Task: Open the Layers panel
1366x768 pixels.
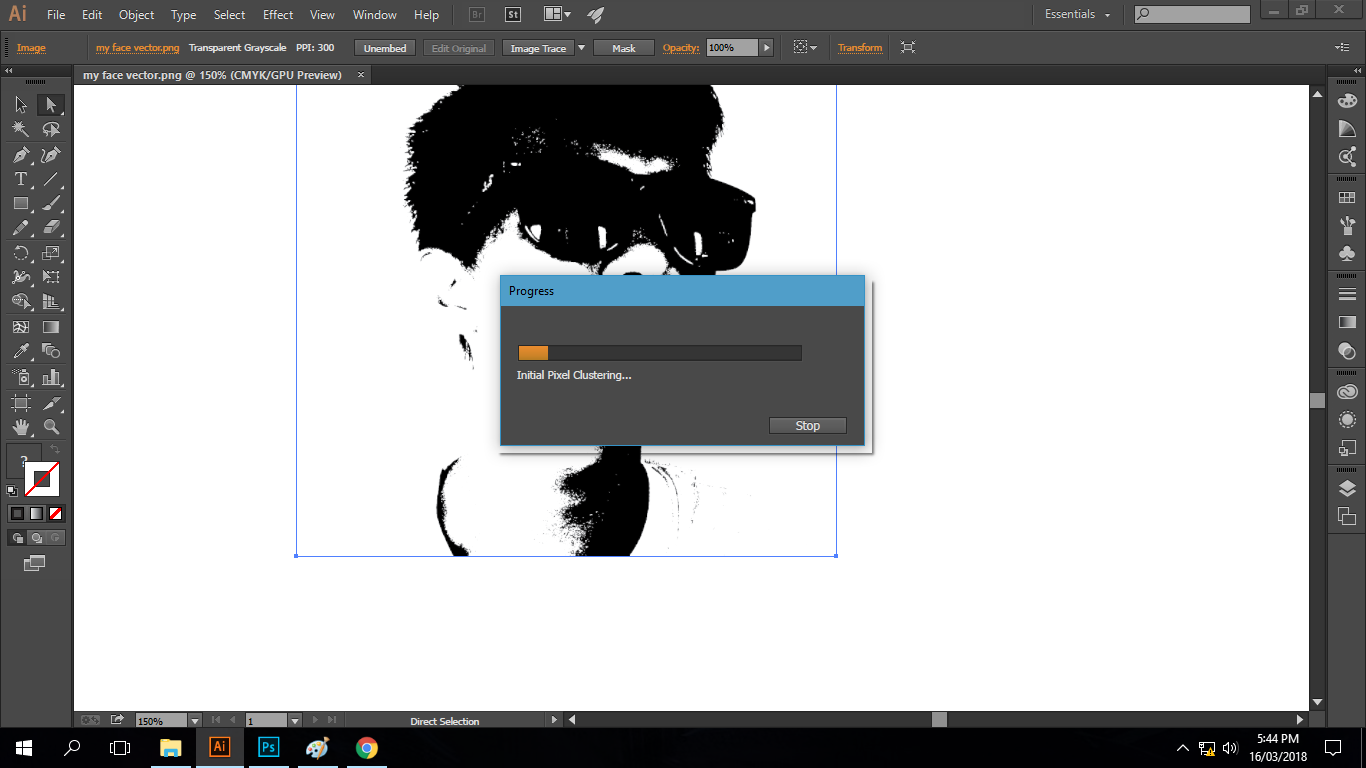Action: coord(1347,489)
